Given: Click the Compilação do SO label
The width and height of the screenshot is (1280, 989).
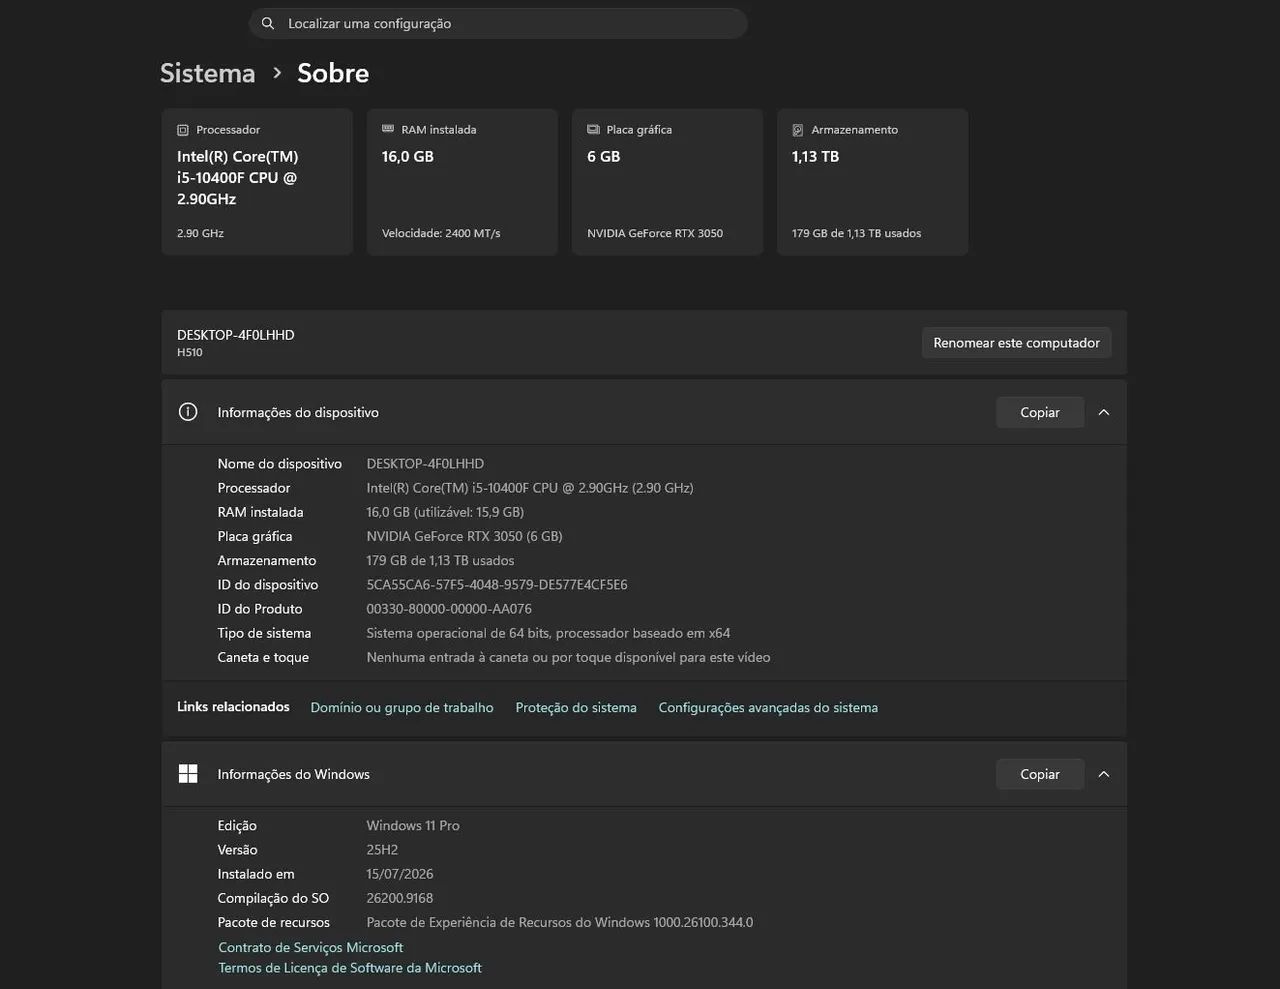Looking at the screenshot, I should click(273, 898).
